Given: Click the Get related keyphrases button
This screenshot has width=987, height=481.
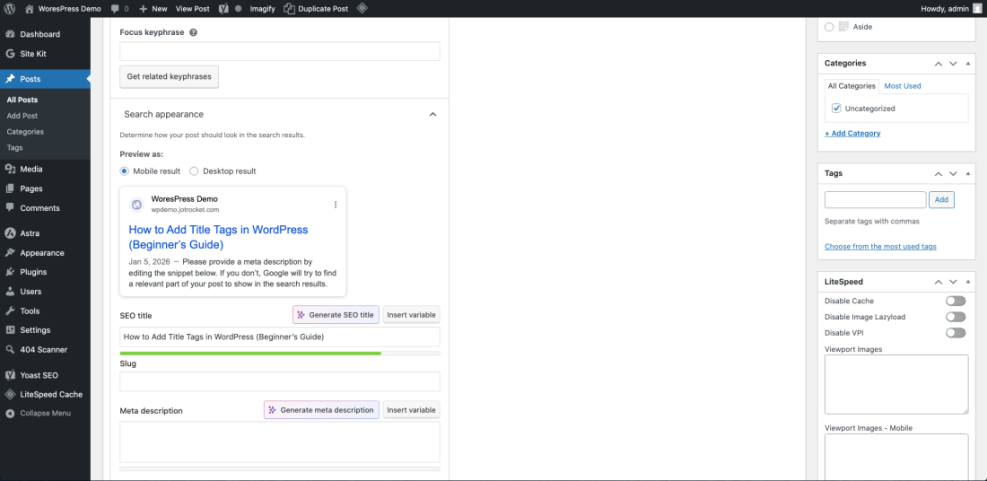Looking at the screenshot, I should (169, 77).
